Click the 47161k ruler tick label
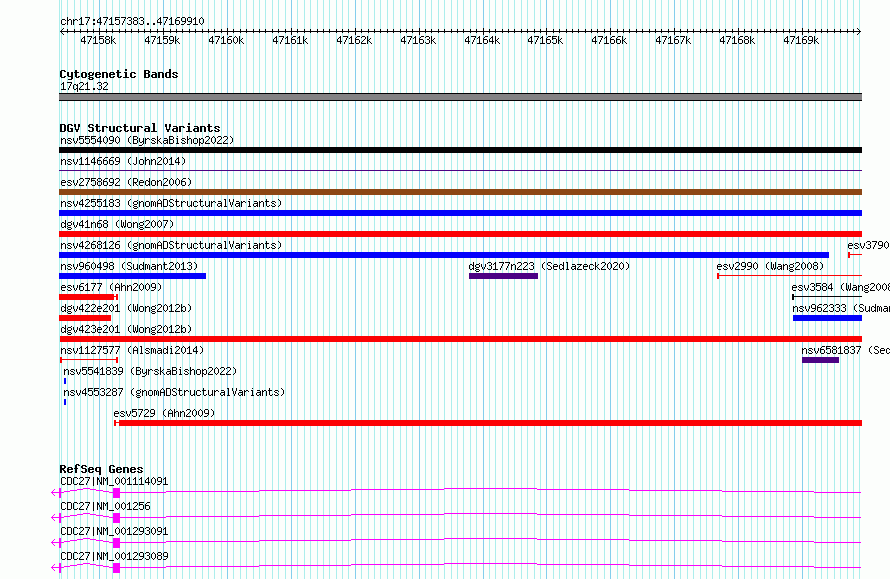 click(290, 40)
